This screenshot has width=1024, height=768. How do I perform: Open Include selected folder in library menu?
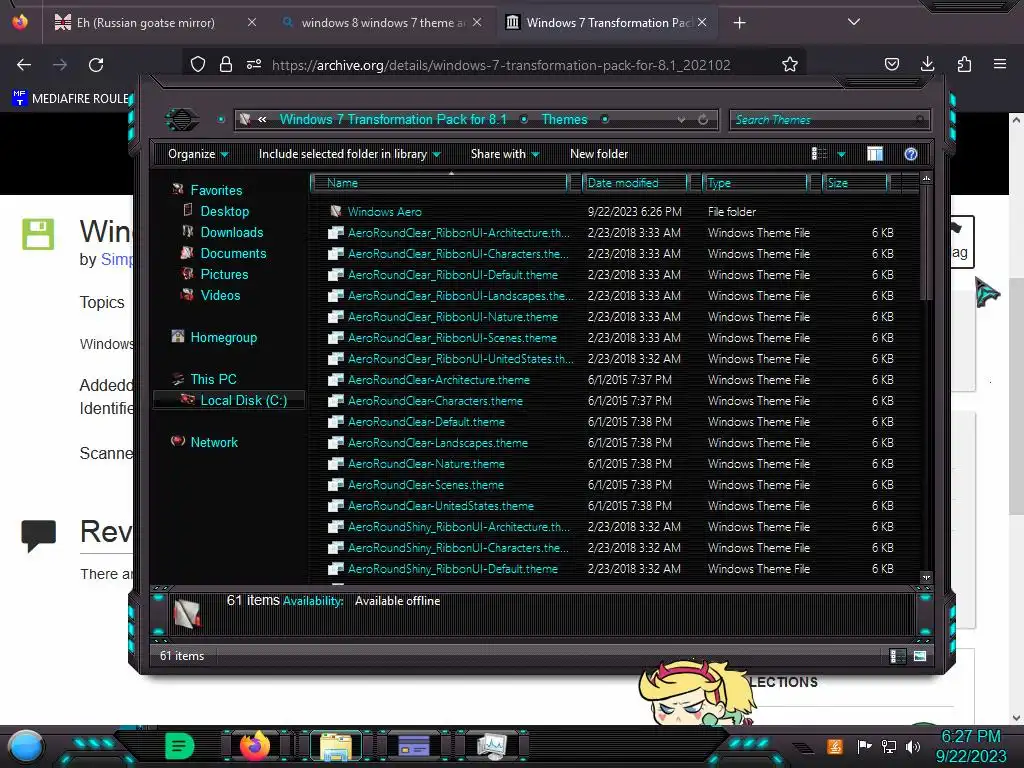[349, 154]
